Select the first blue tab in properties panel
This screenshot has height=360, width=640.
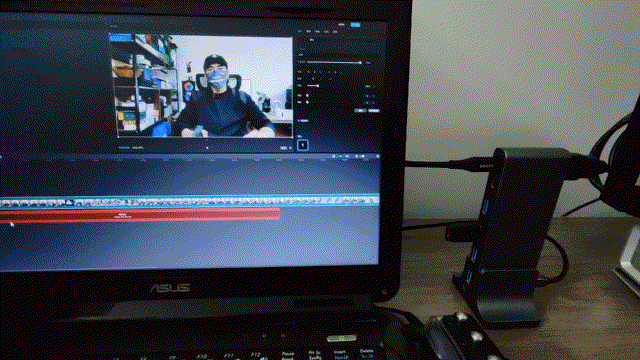tap(300, 31)
